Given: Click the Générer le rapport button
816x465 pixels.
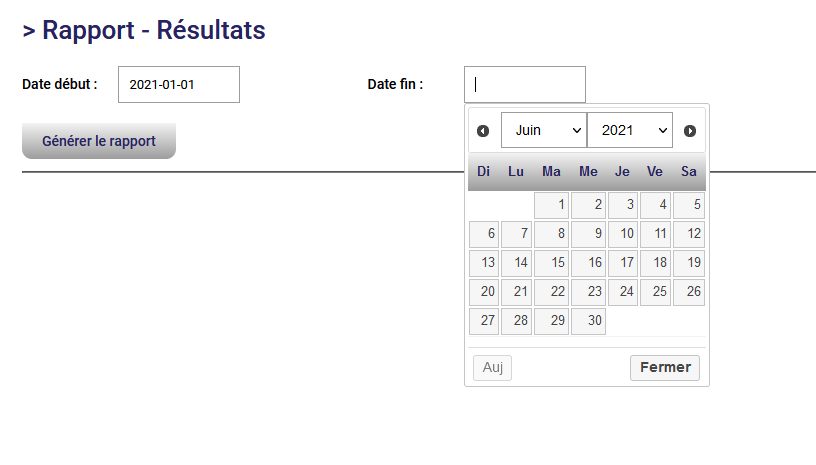Looking at the screenshot, I should (99, 141).
